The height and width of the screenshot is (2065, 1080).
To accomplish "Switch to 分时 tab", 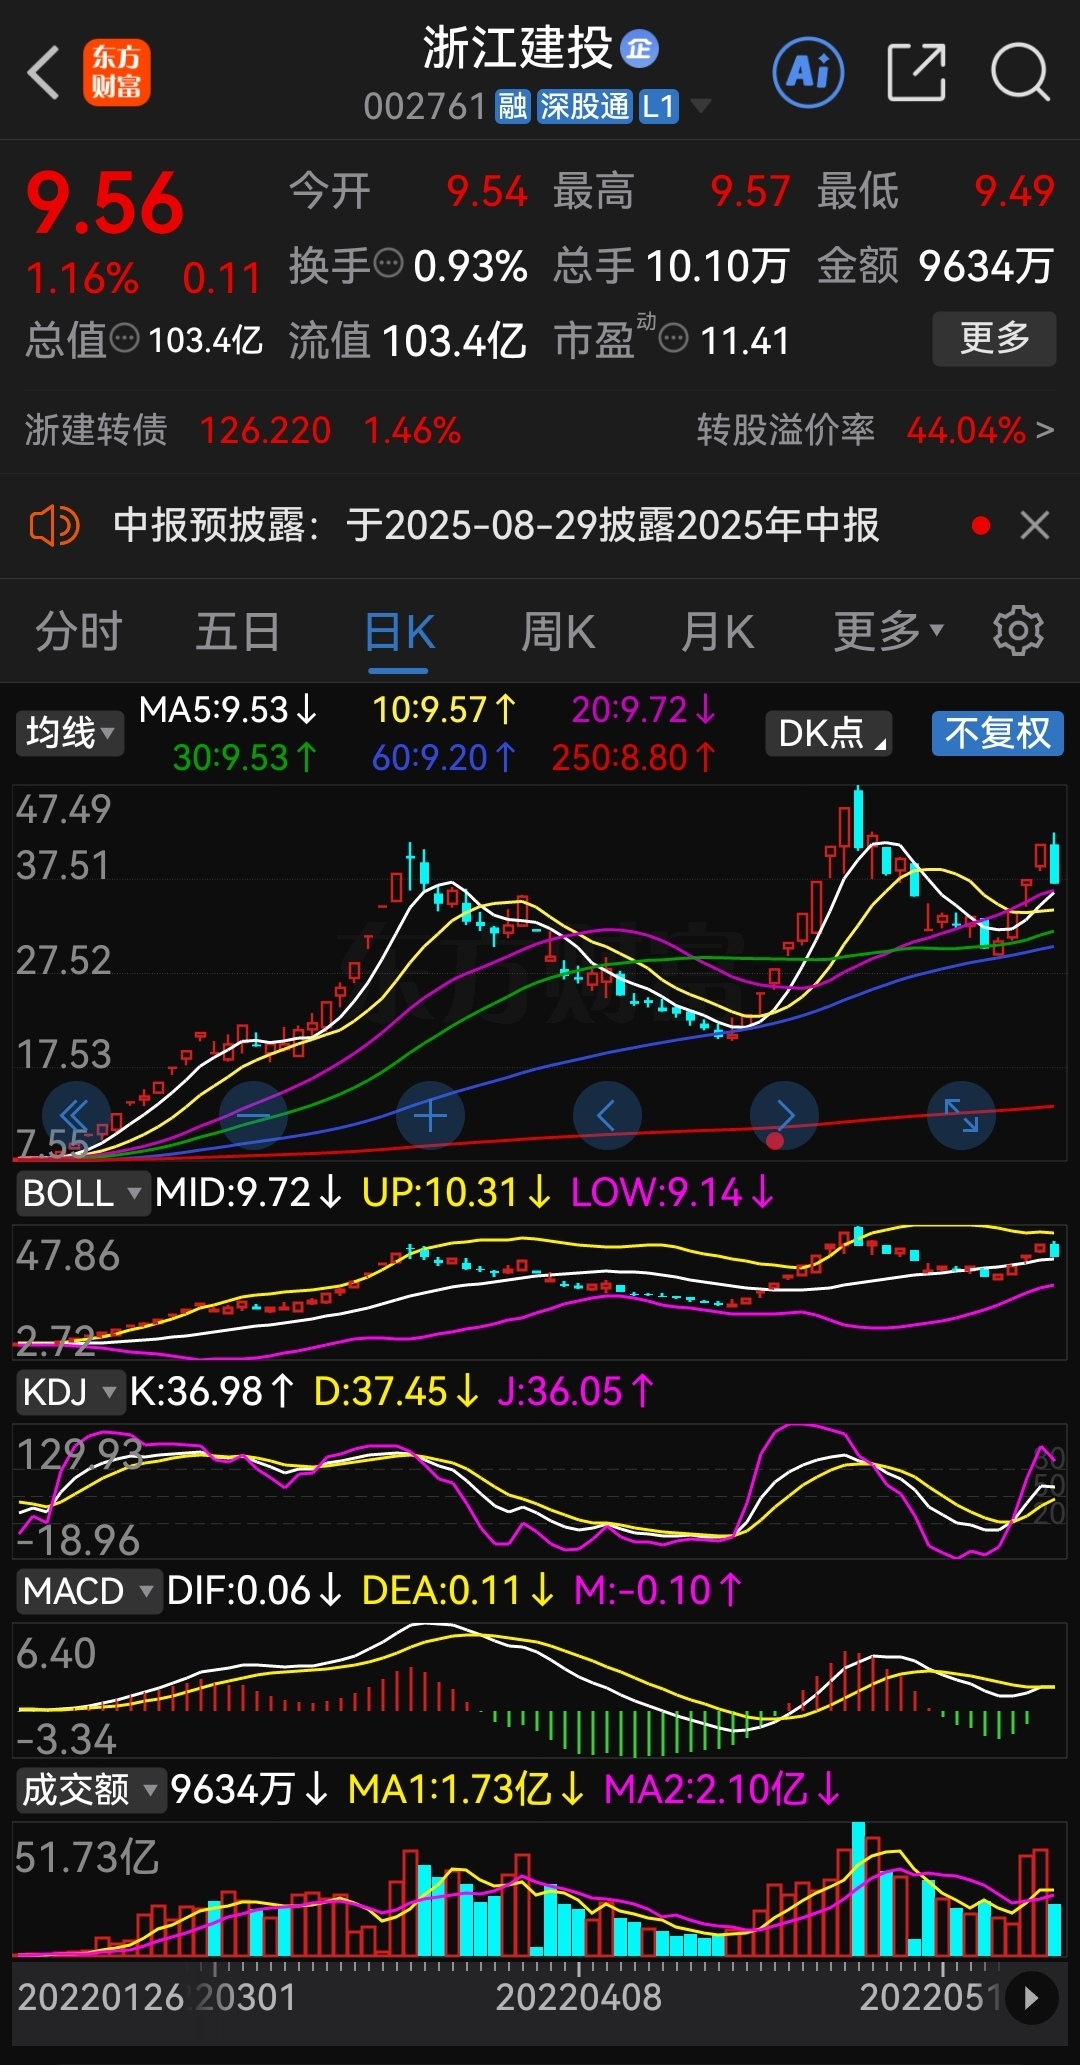I will pos(78,632).
